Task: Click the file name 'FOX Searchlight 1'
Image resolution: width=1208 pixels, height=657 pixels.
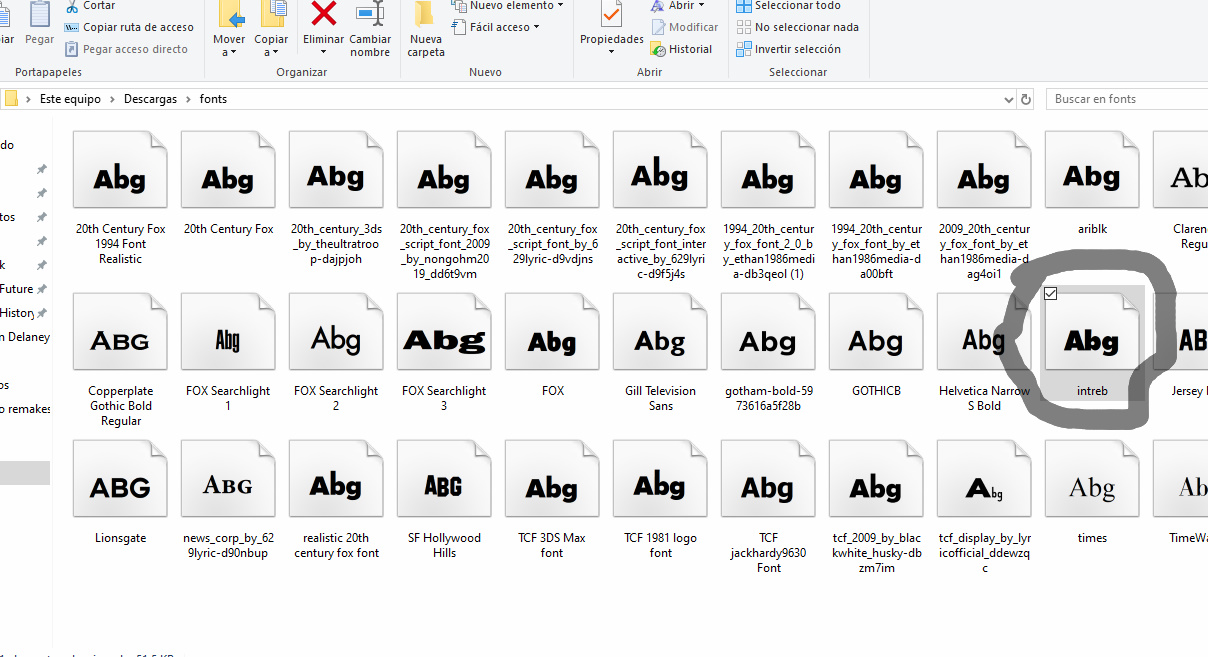Action: tap(228, 398)
